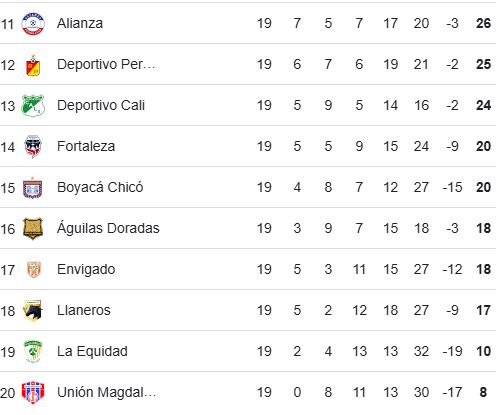496x415 pixels.
Task: Click the Envigado orange crest
Action: click(33, 270)
